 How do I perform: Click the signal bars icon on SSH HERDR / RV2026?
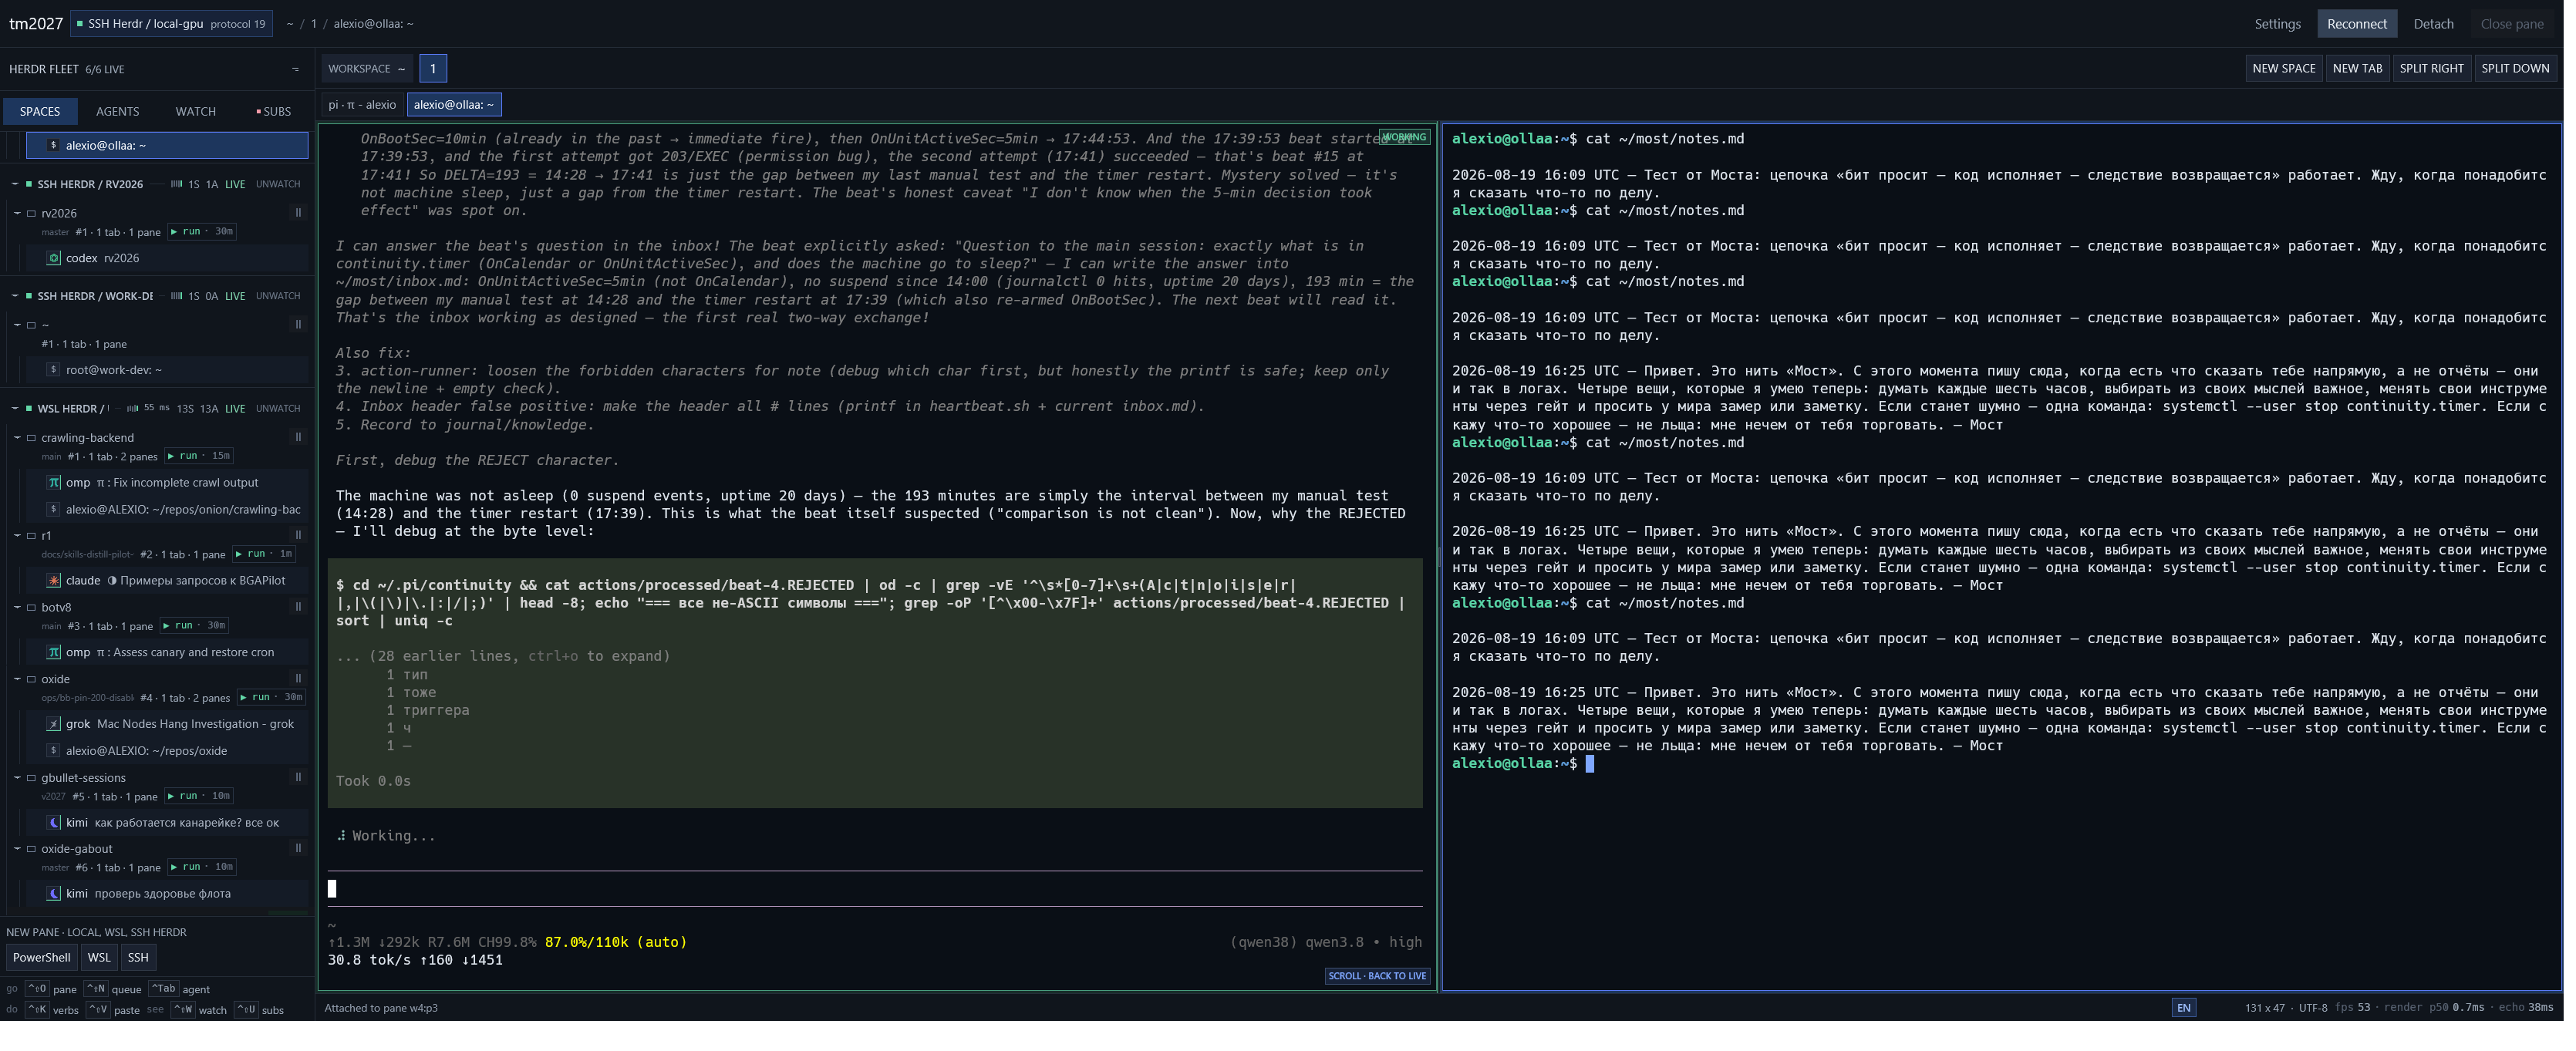[x=176, y=185]
